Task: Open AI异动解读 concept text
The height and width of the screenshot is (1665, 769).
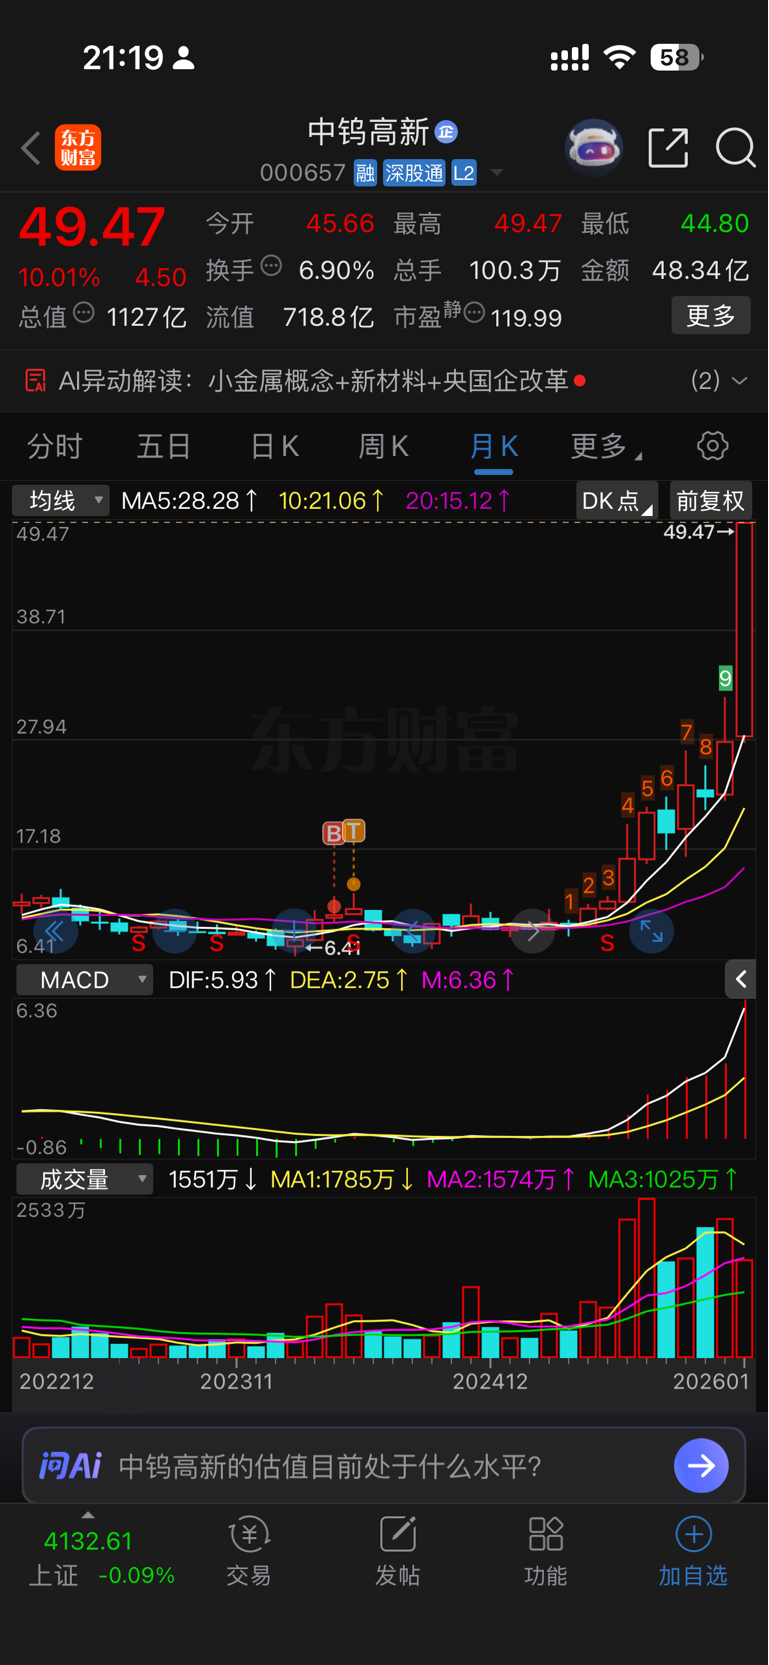Action: (388, 381)
